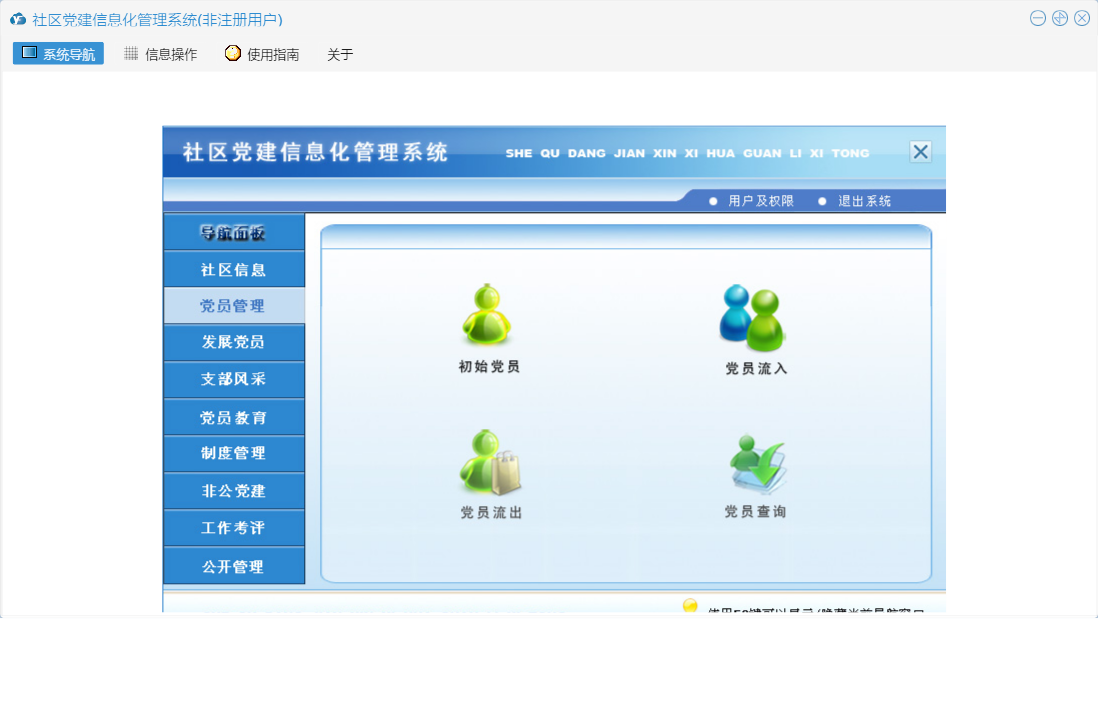The image size is (1098, 719).
Task: Close the inner navigation panel with X
Action: tap(920, 151)
